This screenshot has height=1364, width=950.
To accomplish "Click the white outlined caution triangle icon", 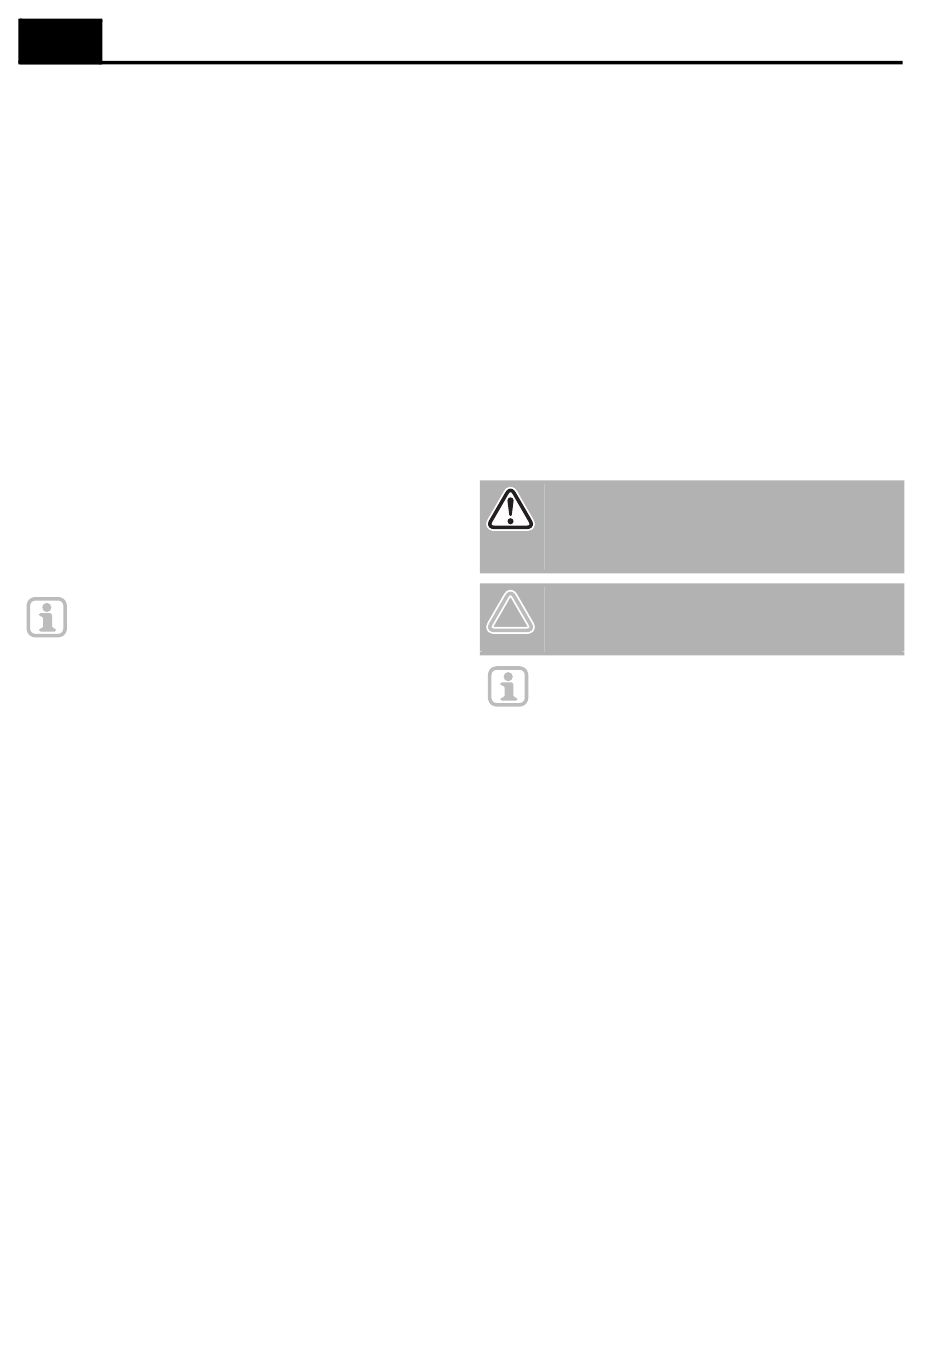I will [510, 612].
